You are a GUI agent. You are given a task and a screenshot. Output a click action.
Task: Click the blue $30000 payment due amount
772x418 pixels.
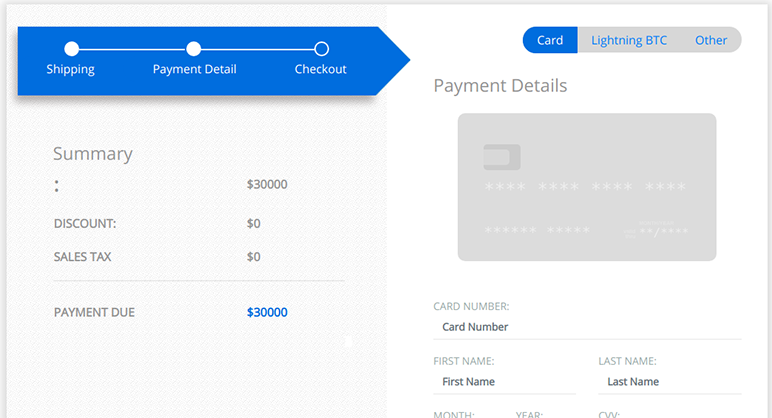267,312
